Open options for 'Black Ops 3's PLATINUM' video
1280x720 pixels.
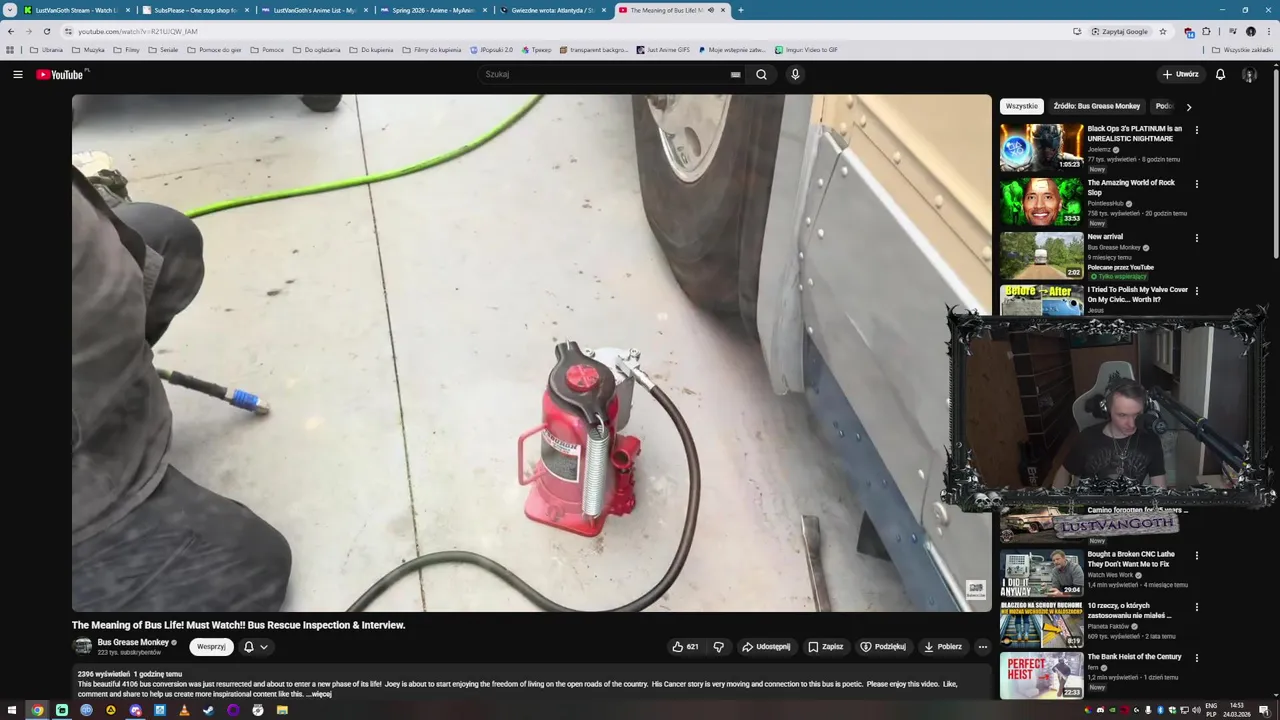[1196, 130]
